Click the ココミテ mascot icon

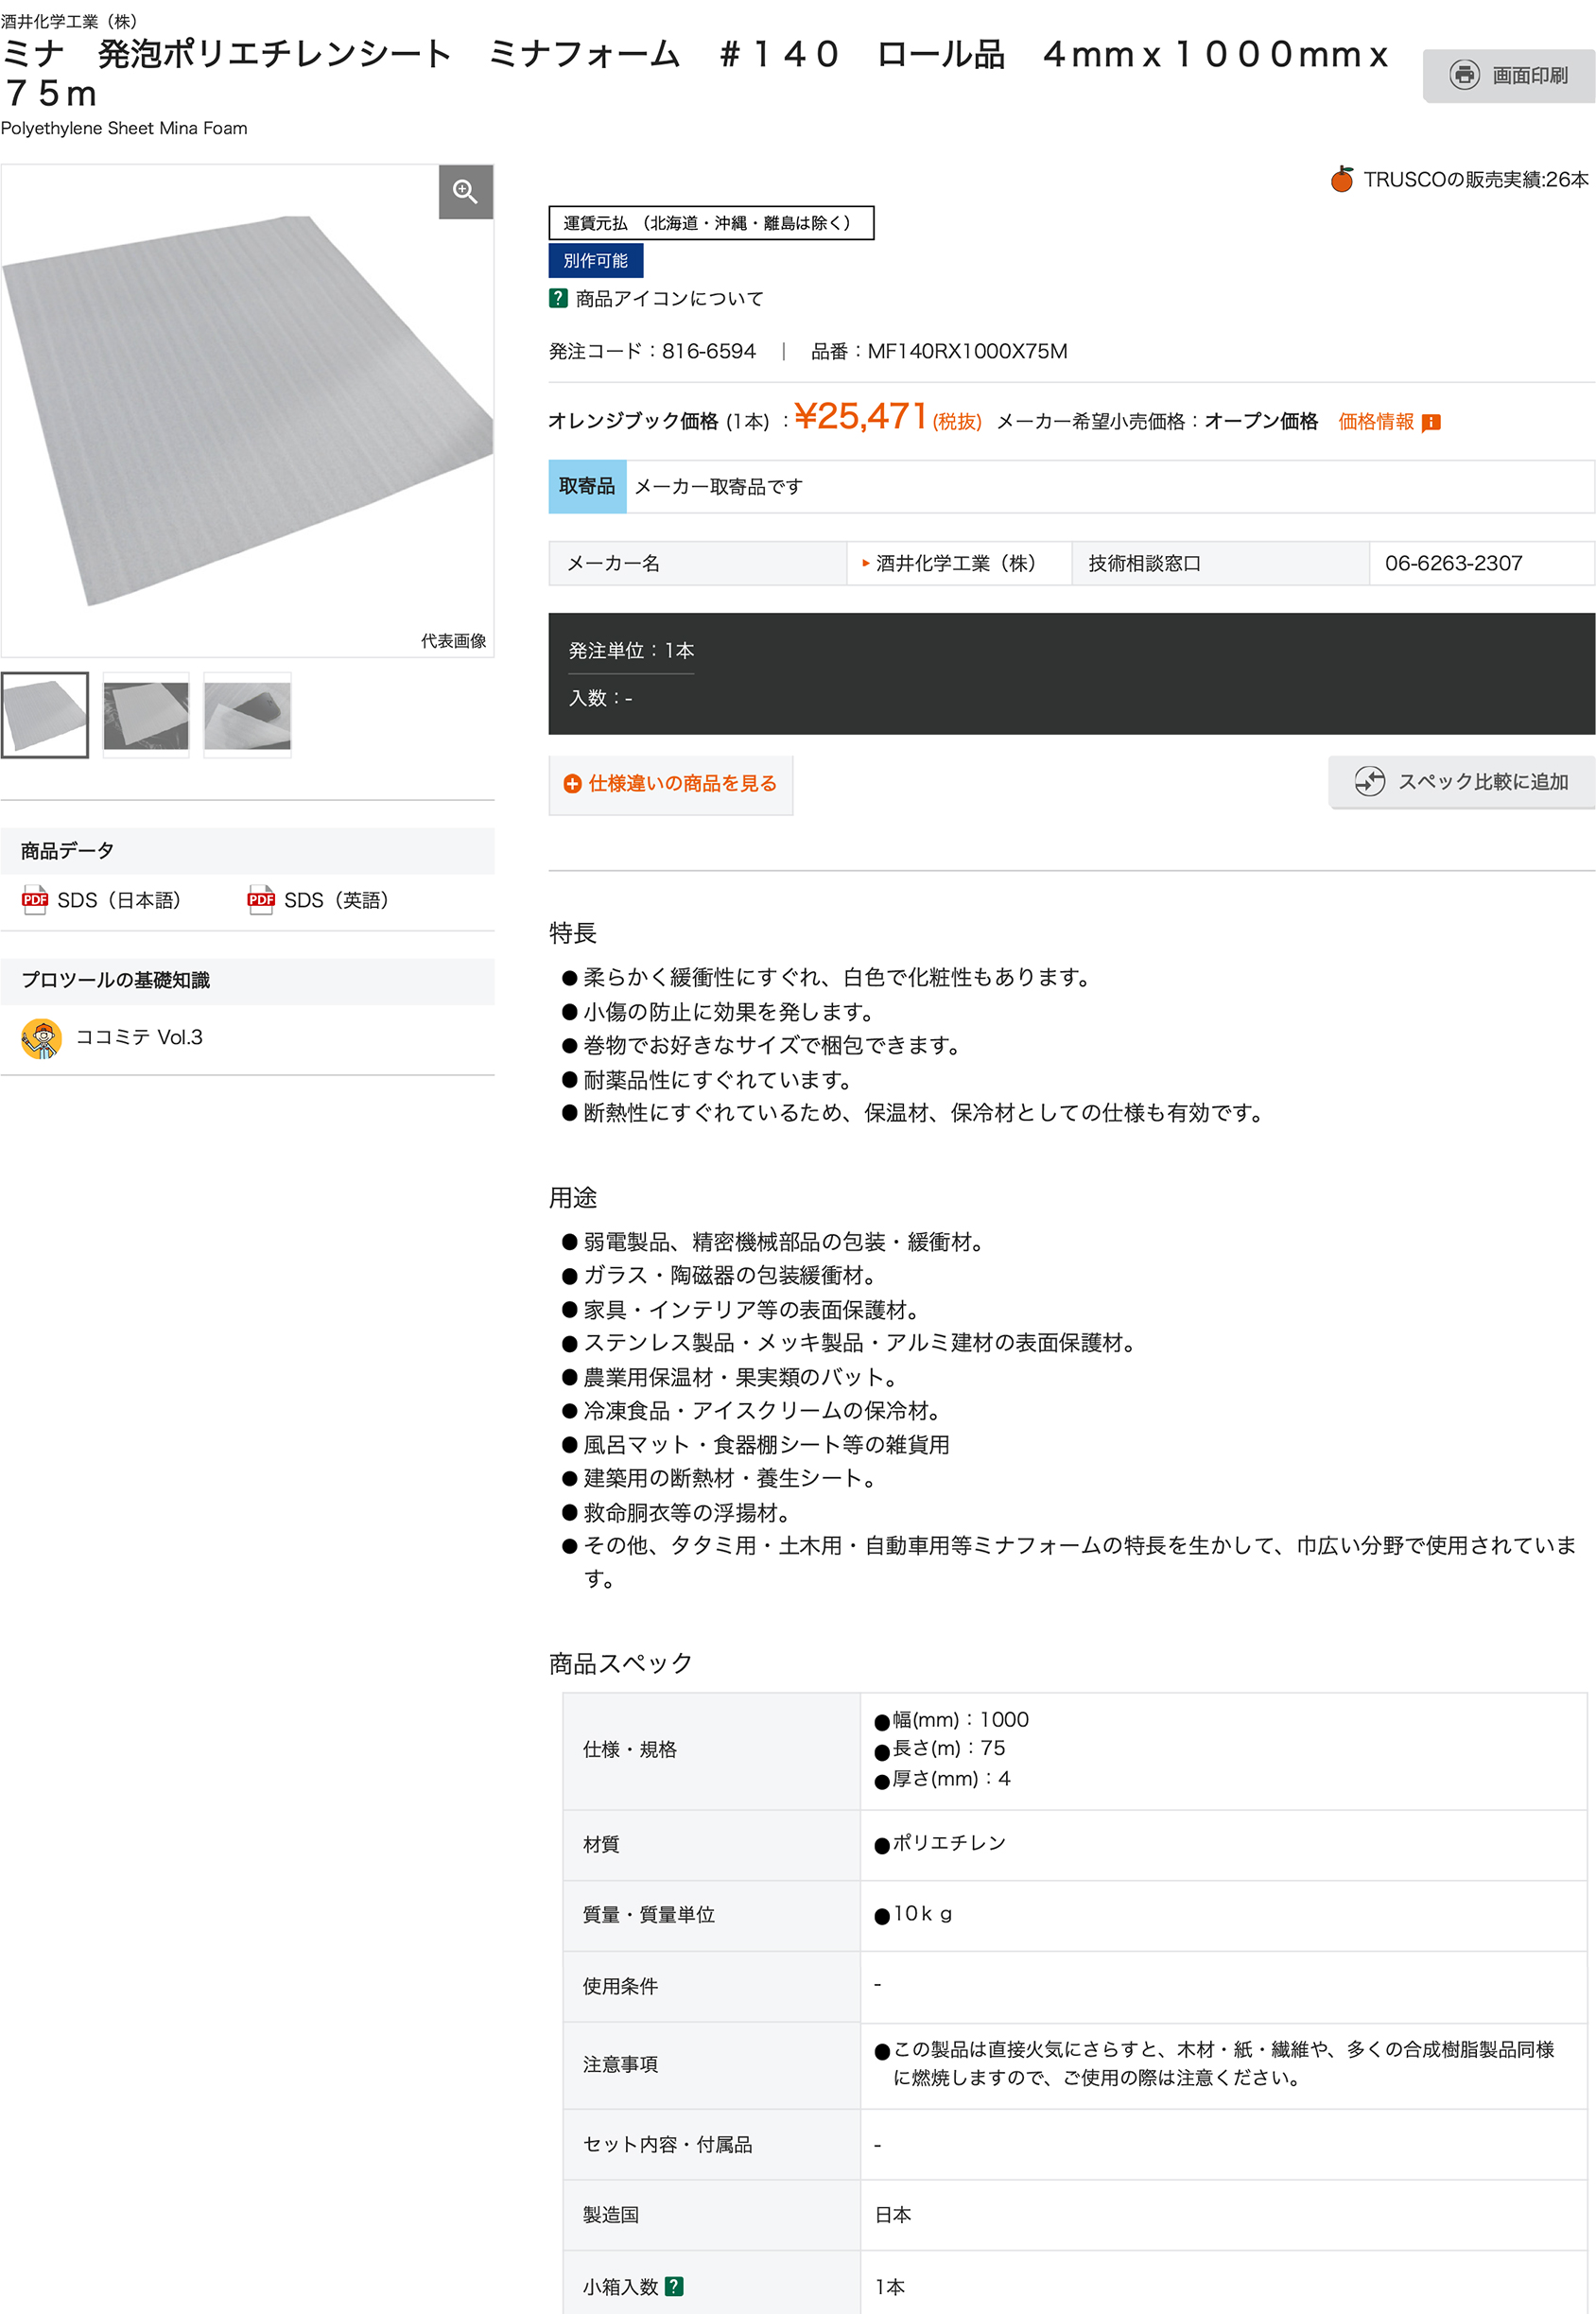click(x=41, y=1038)
